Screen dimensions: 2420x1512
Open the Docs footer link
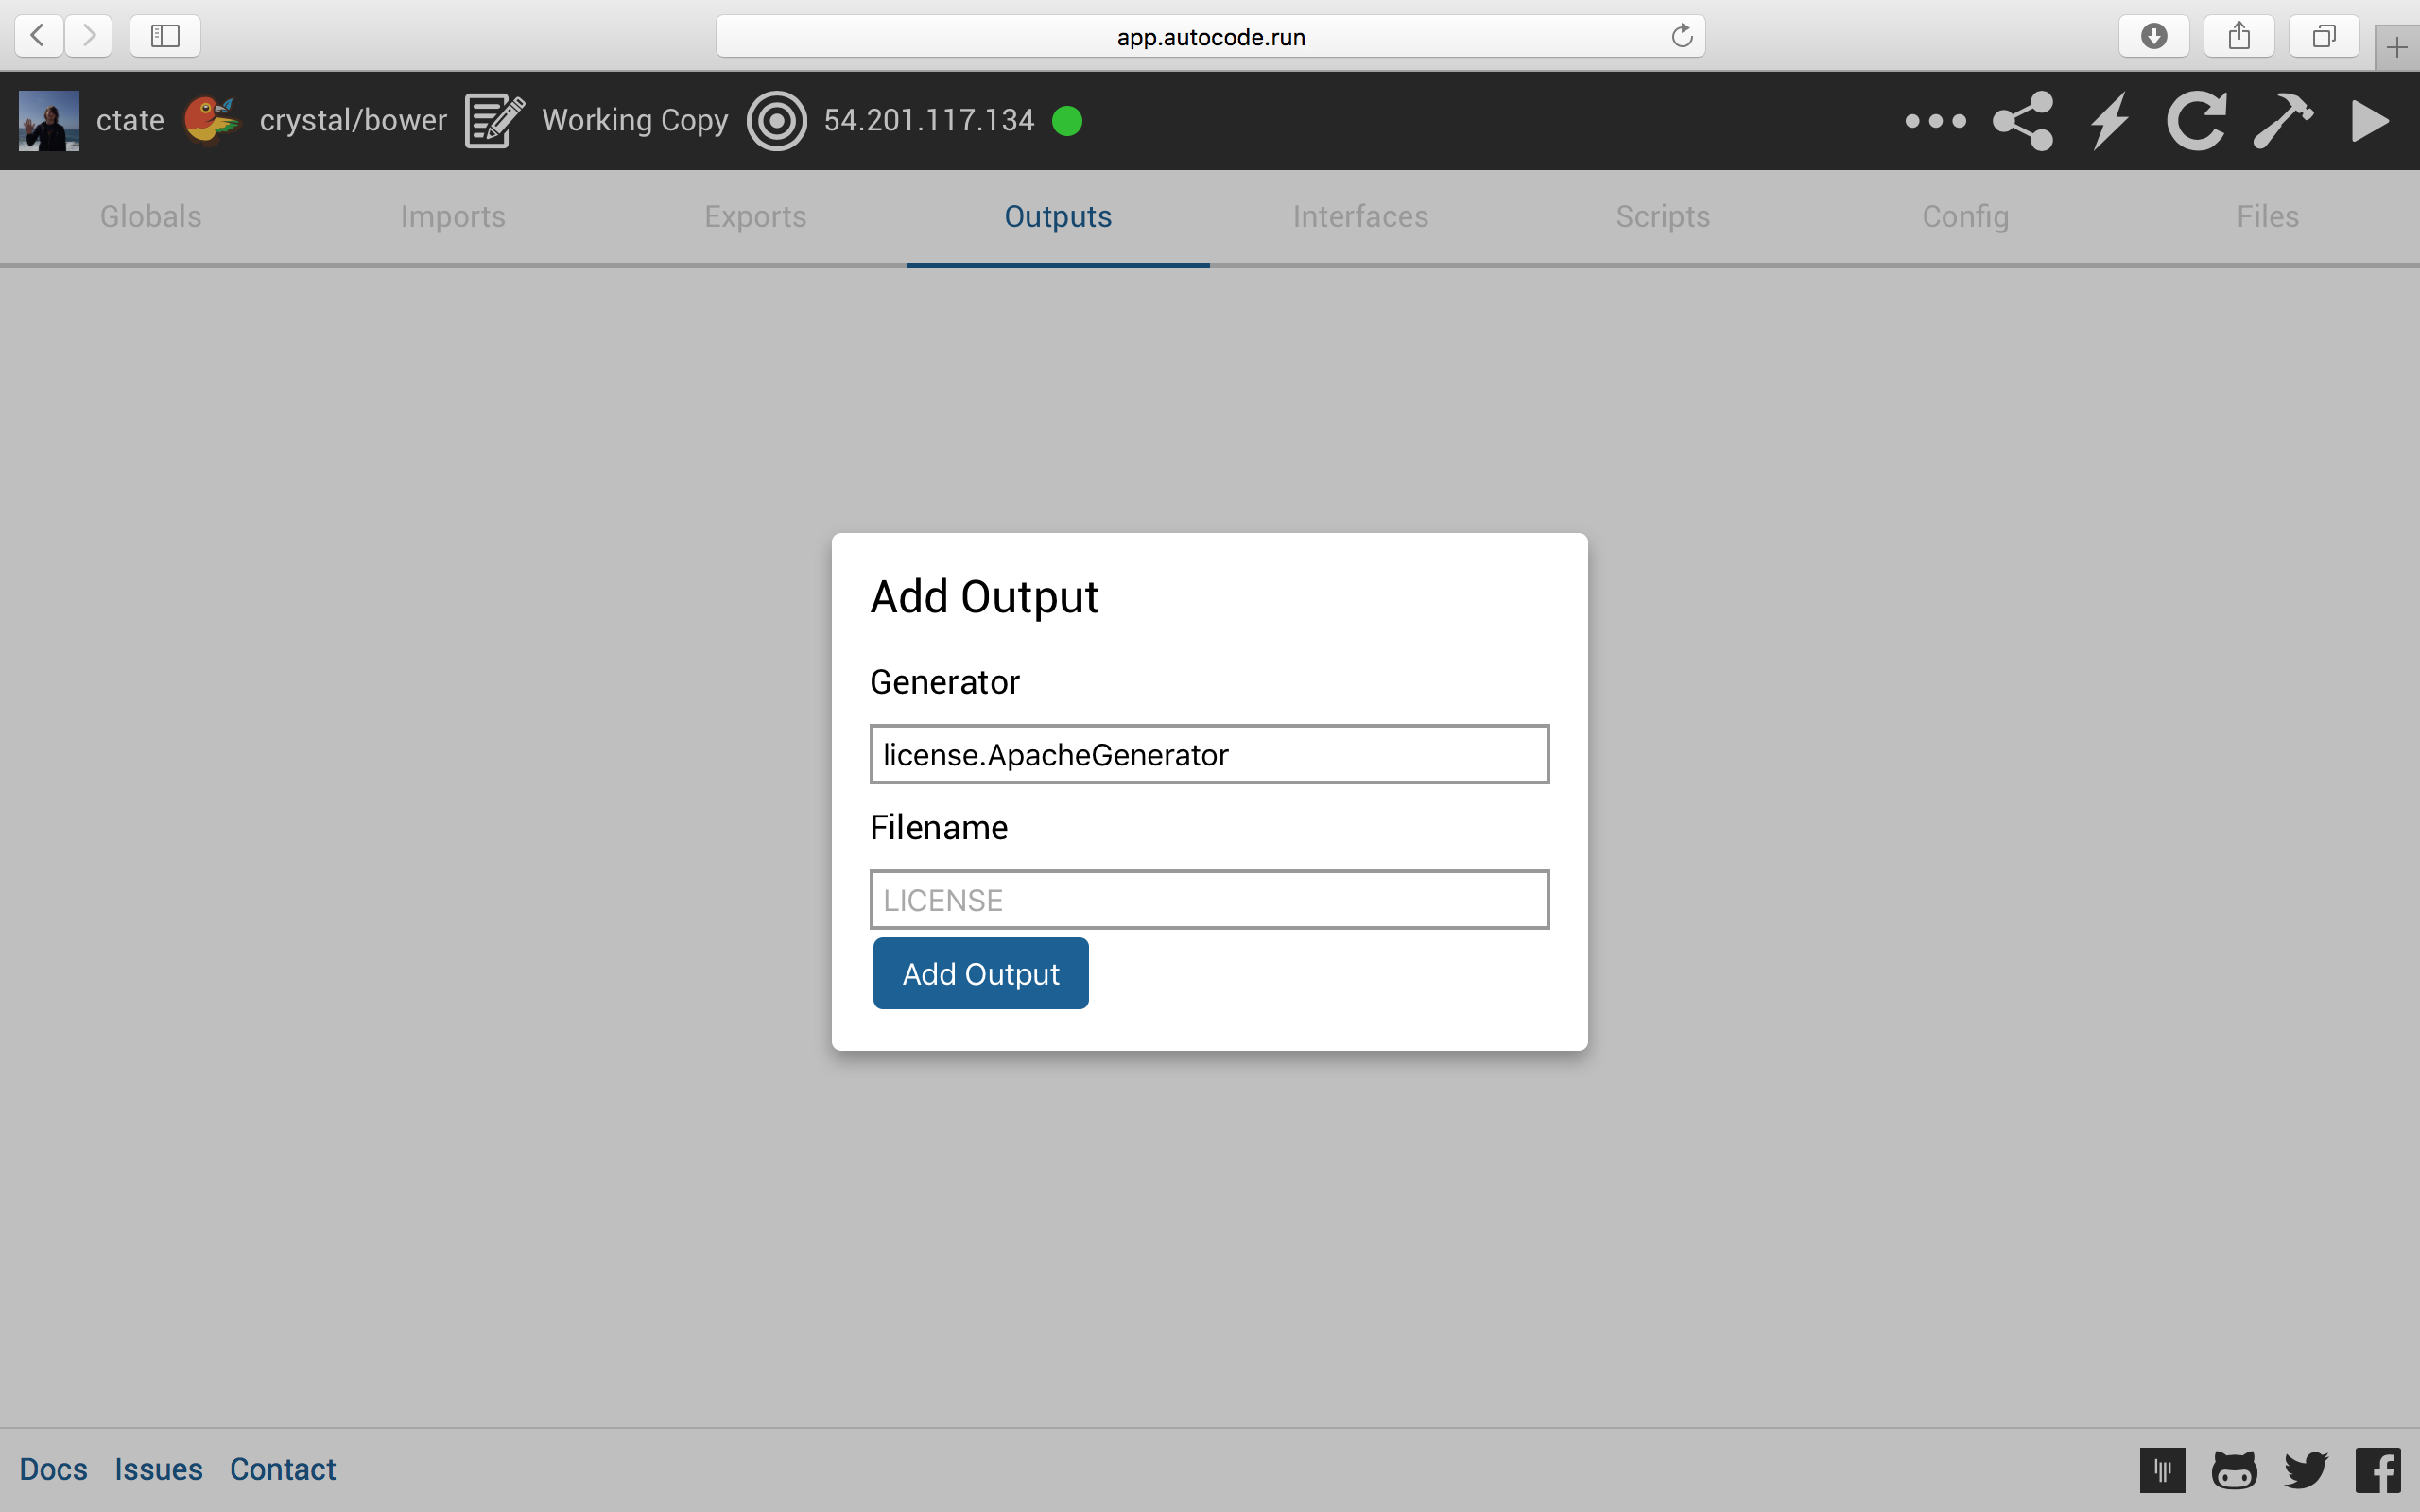click(x=53, y=1469)
